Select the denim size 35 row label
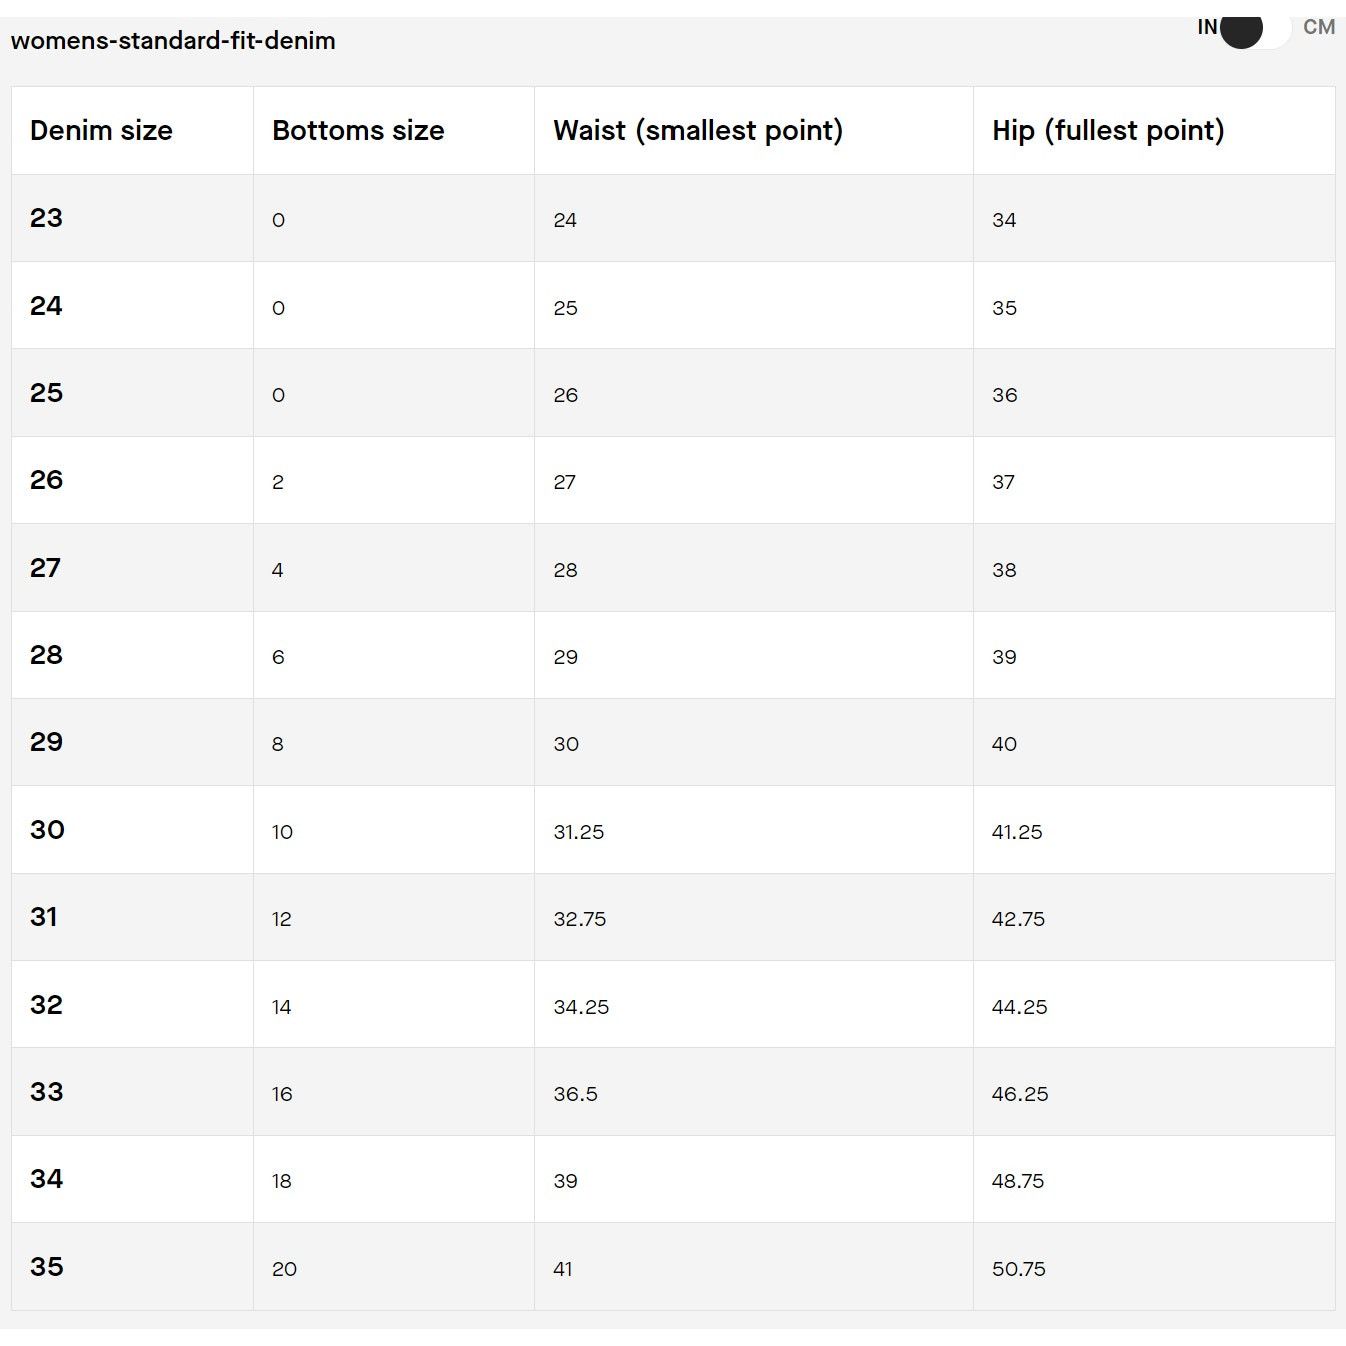This screenshot has height=1346, width=1346. pos(47,1267)
